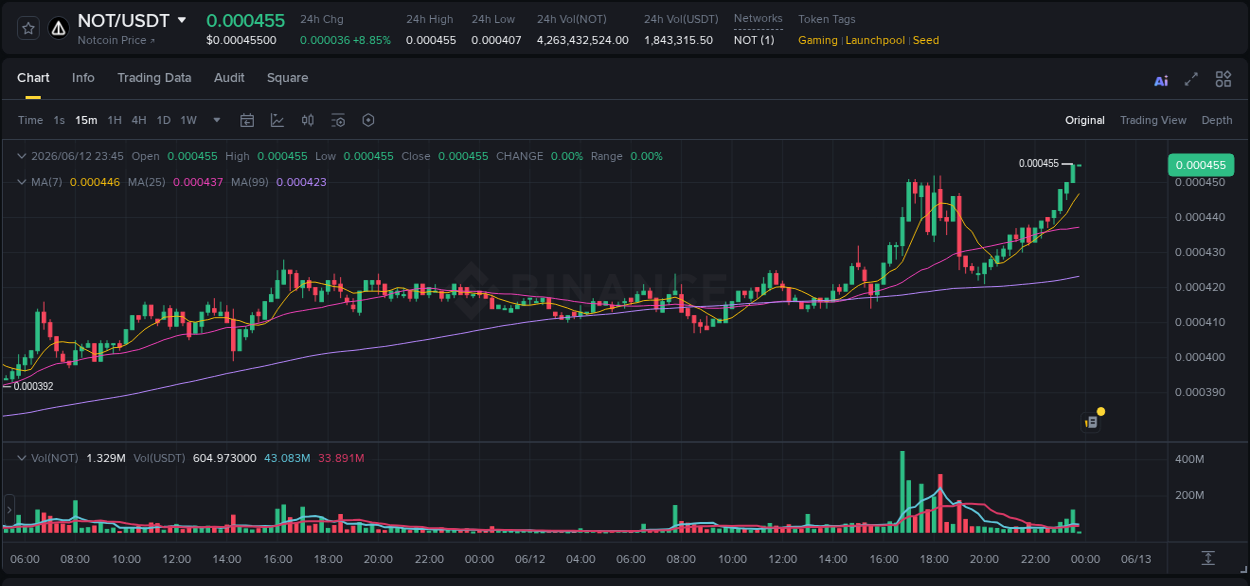Switch to Depth chart view
Viewport: 1250px width, 586px height.
coord(1217,120)
